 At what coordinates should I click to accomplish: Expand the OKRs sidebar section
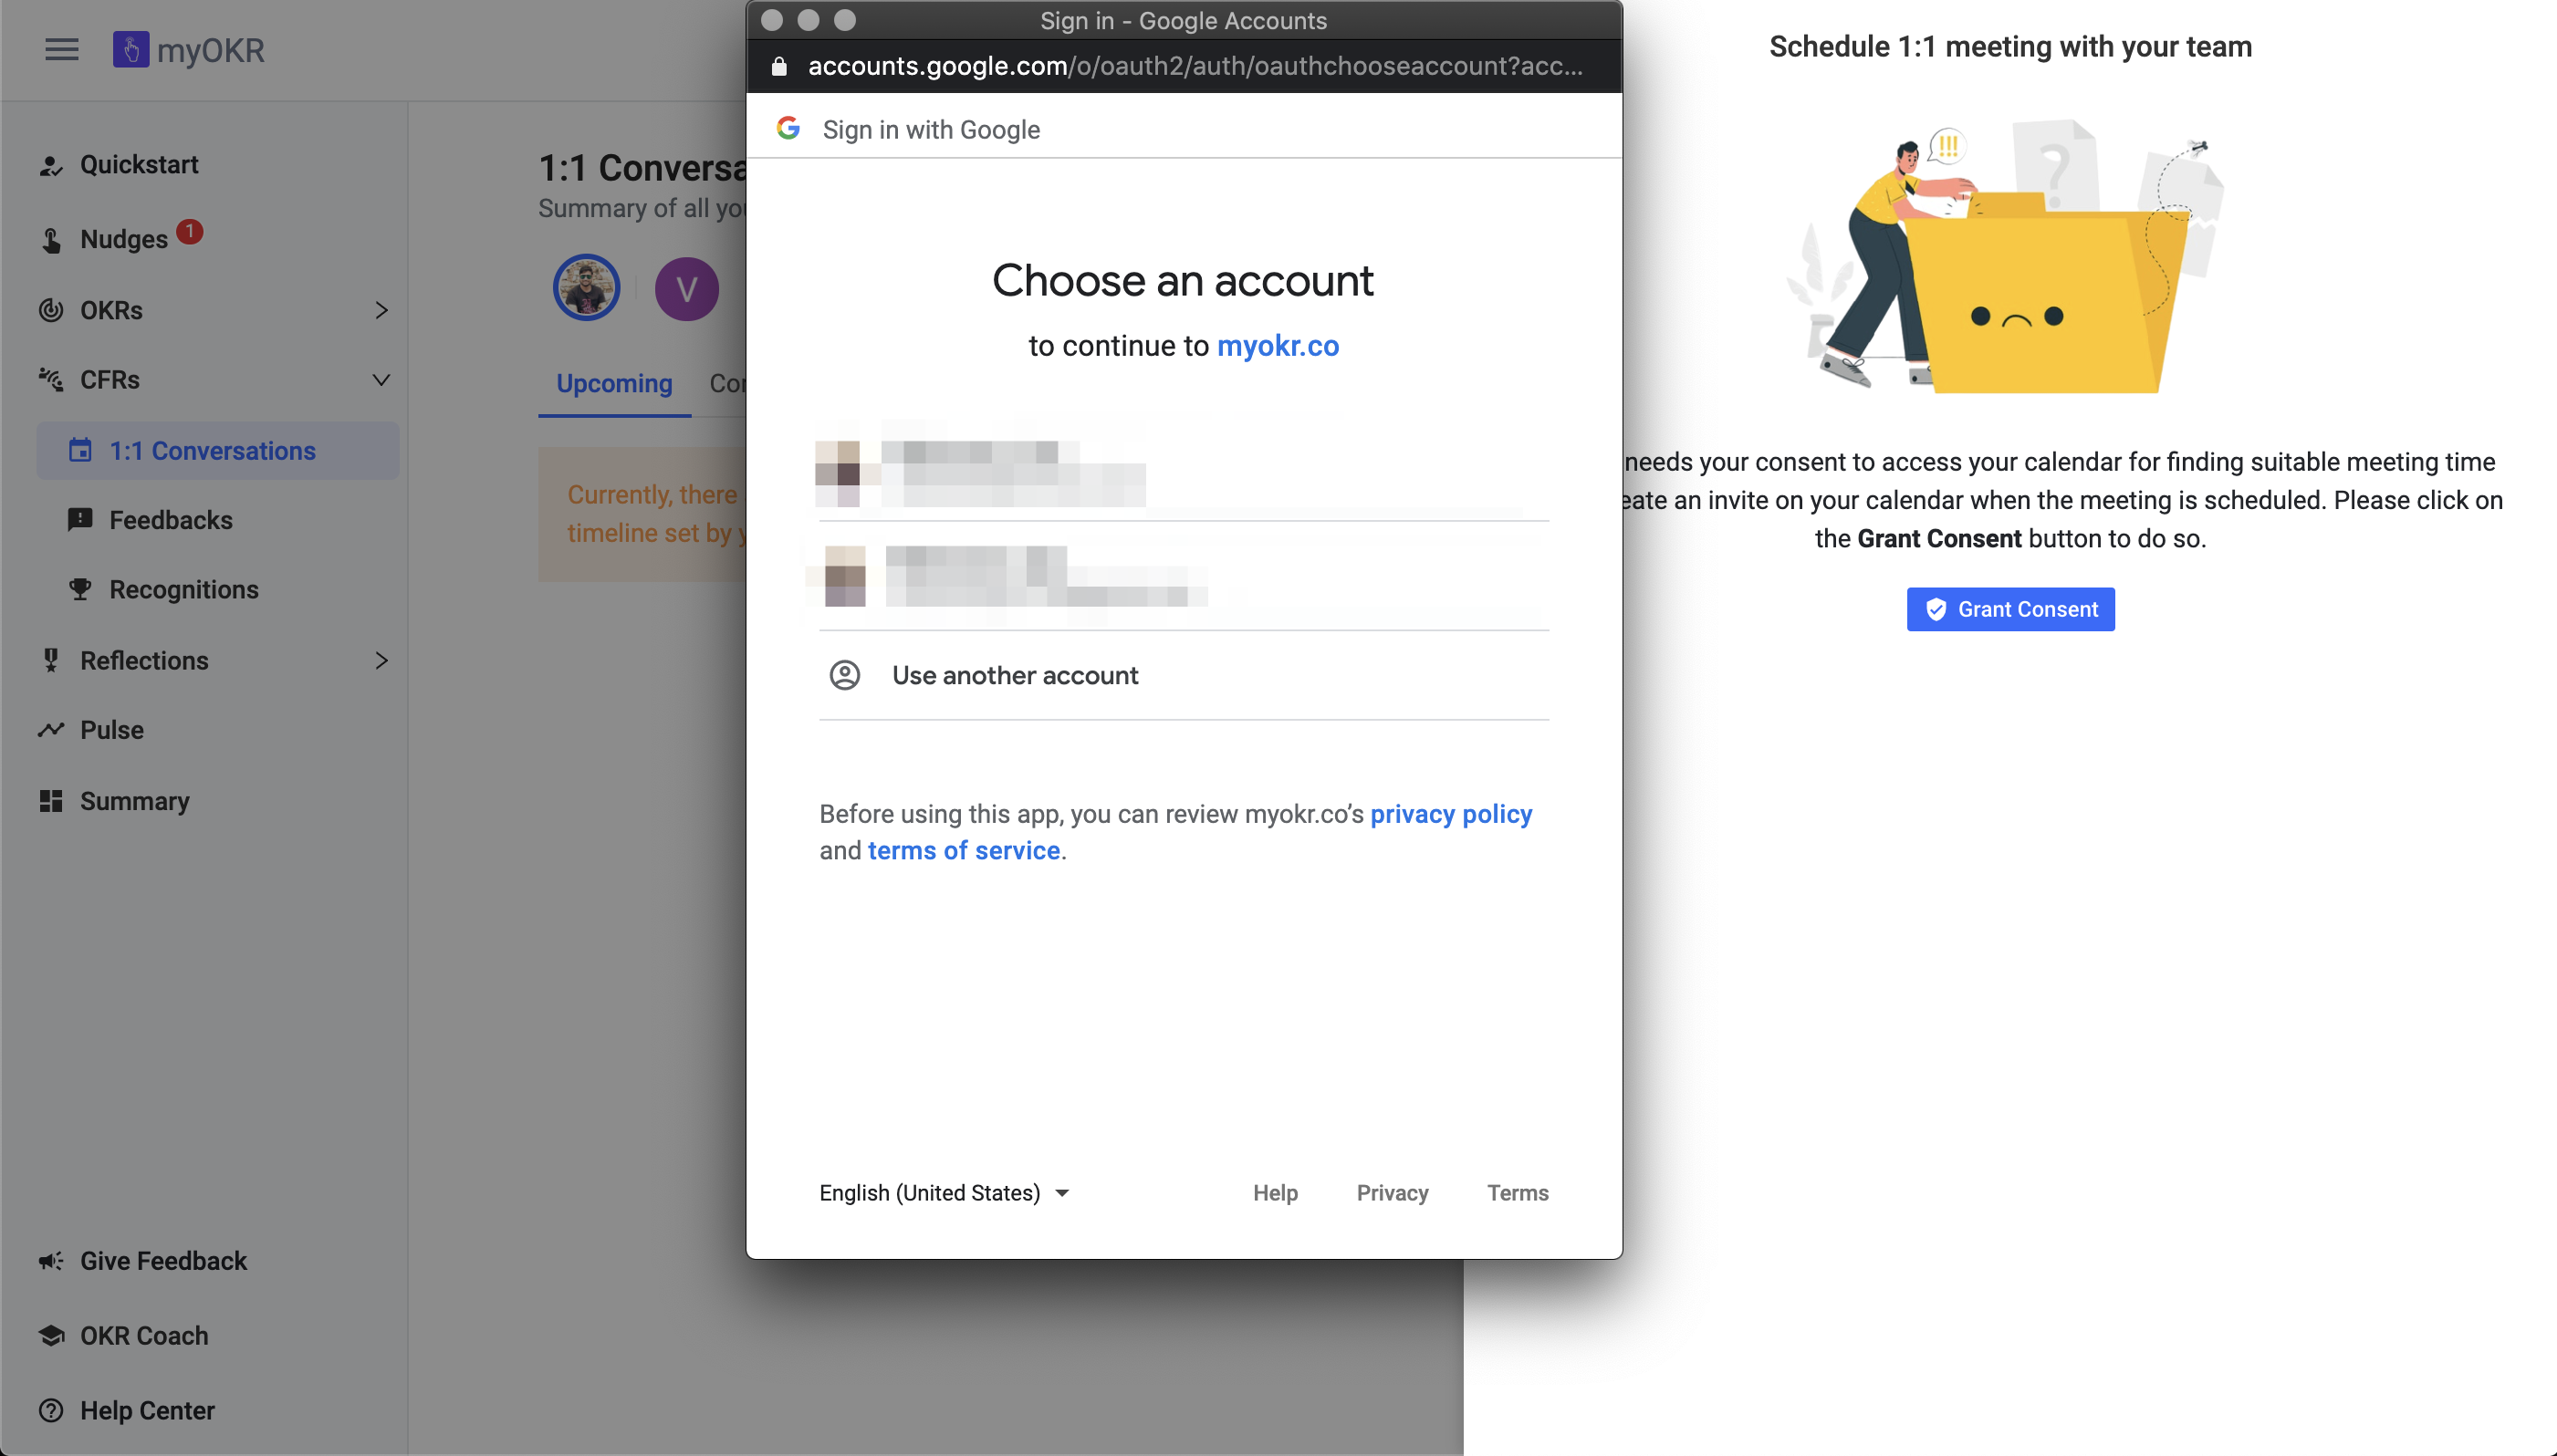click(x=381, y=310)
